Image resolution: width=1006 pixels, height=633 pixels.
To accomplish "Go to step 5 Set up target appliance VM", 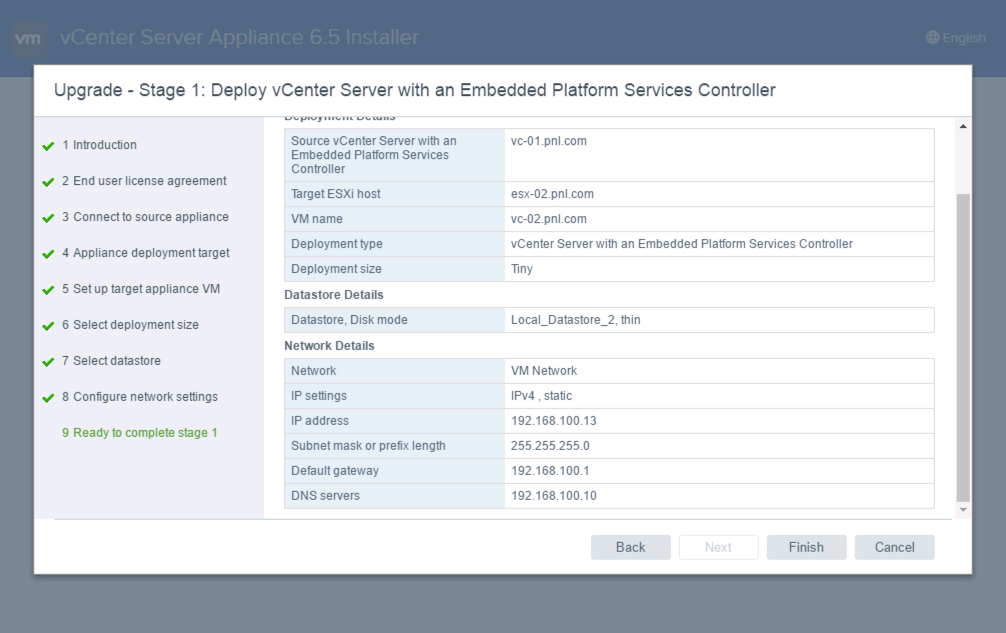I will pyautogui.click(x=141, y=289).
